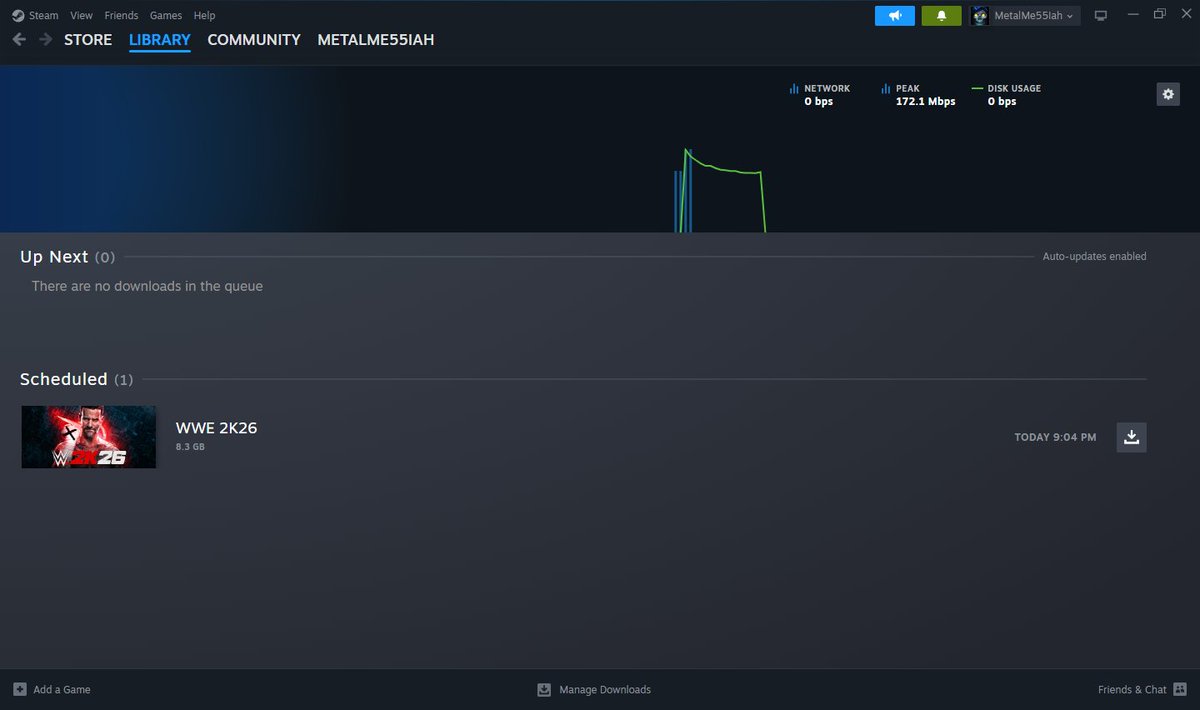Minimize the Steam window
This screenshot has height=710, width=1200.
tap(1132, 15)
